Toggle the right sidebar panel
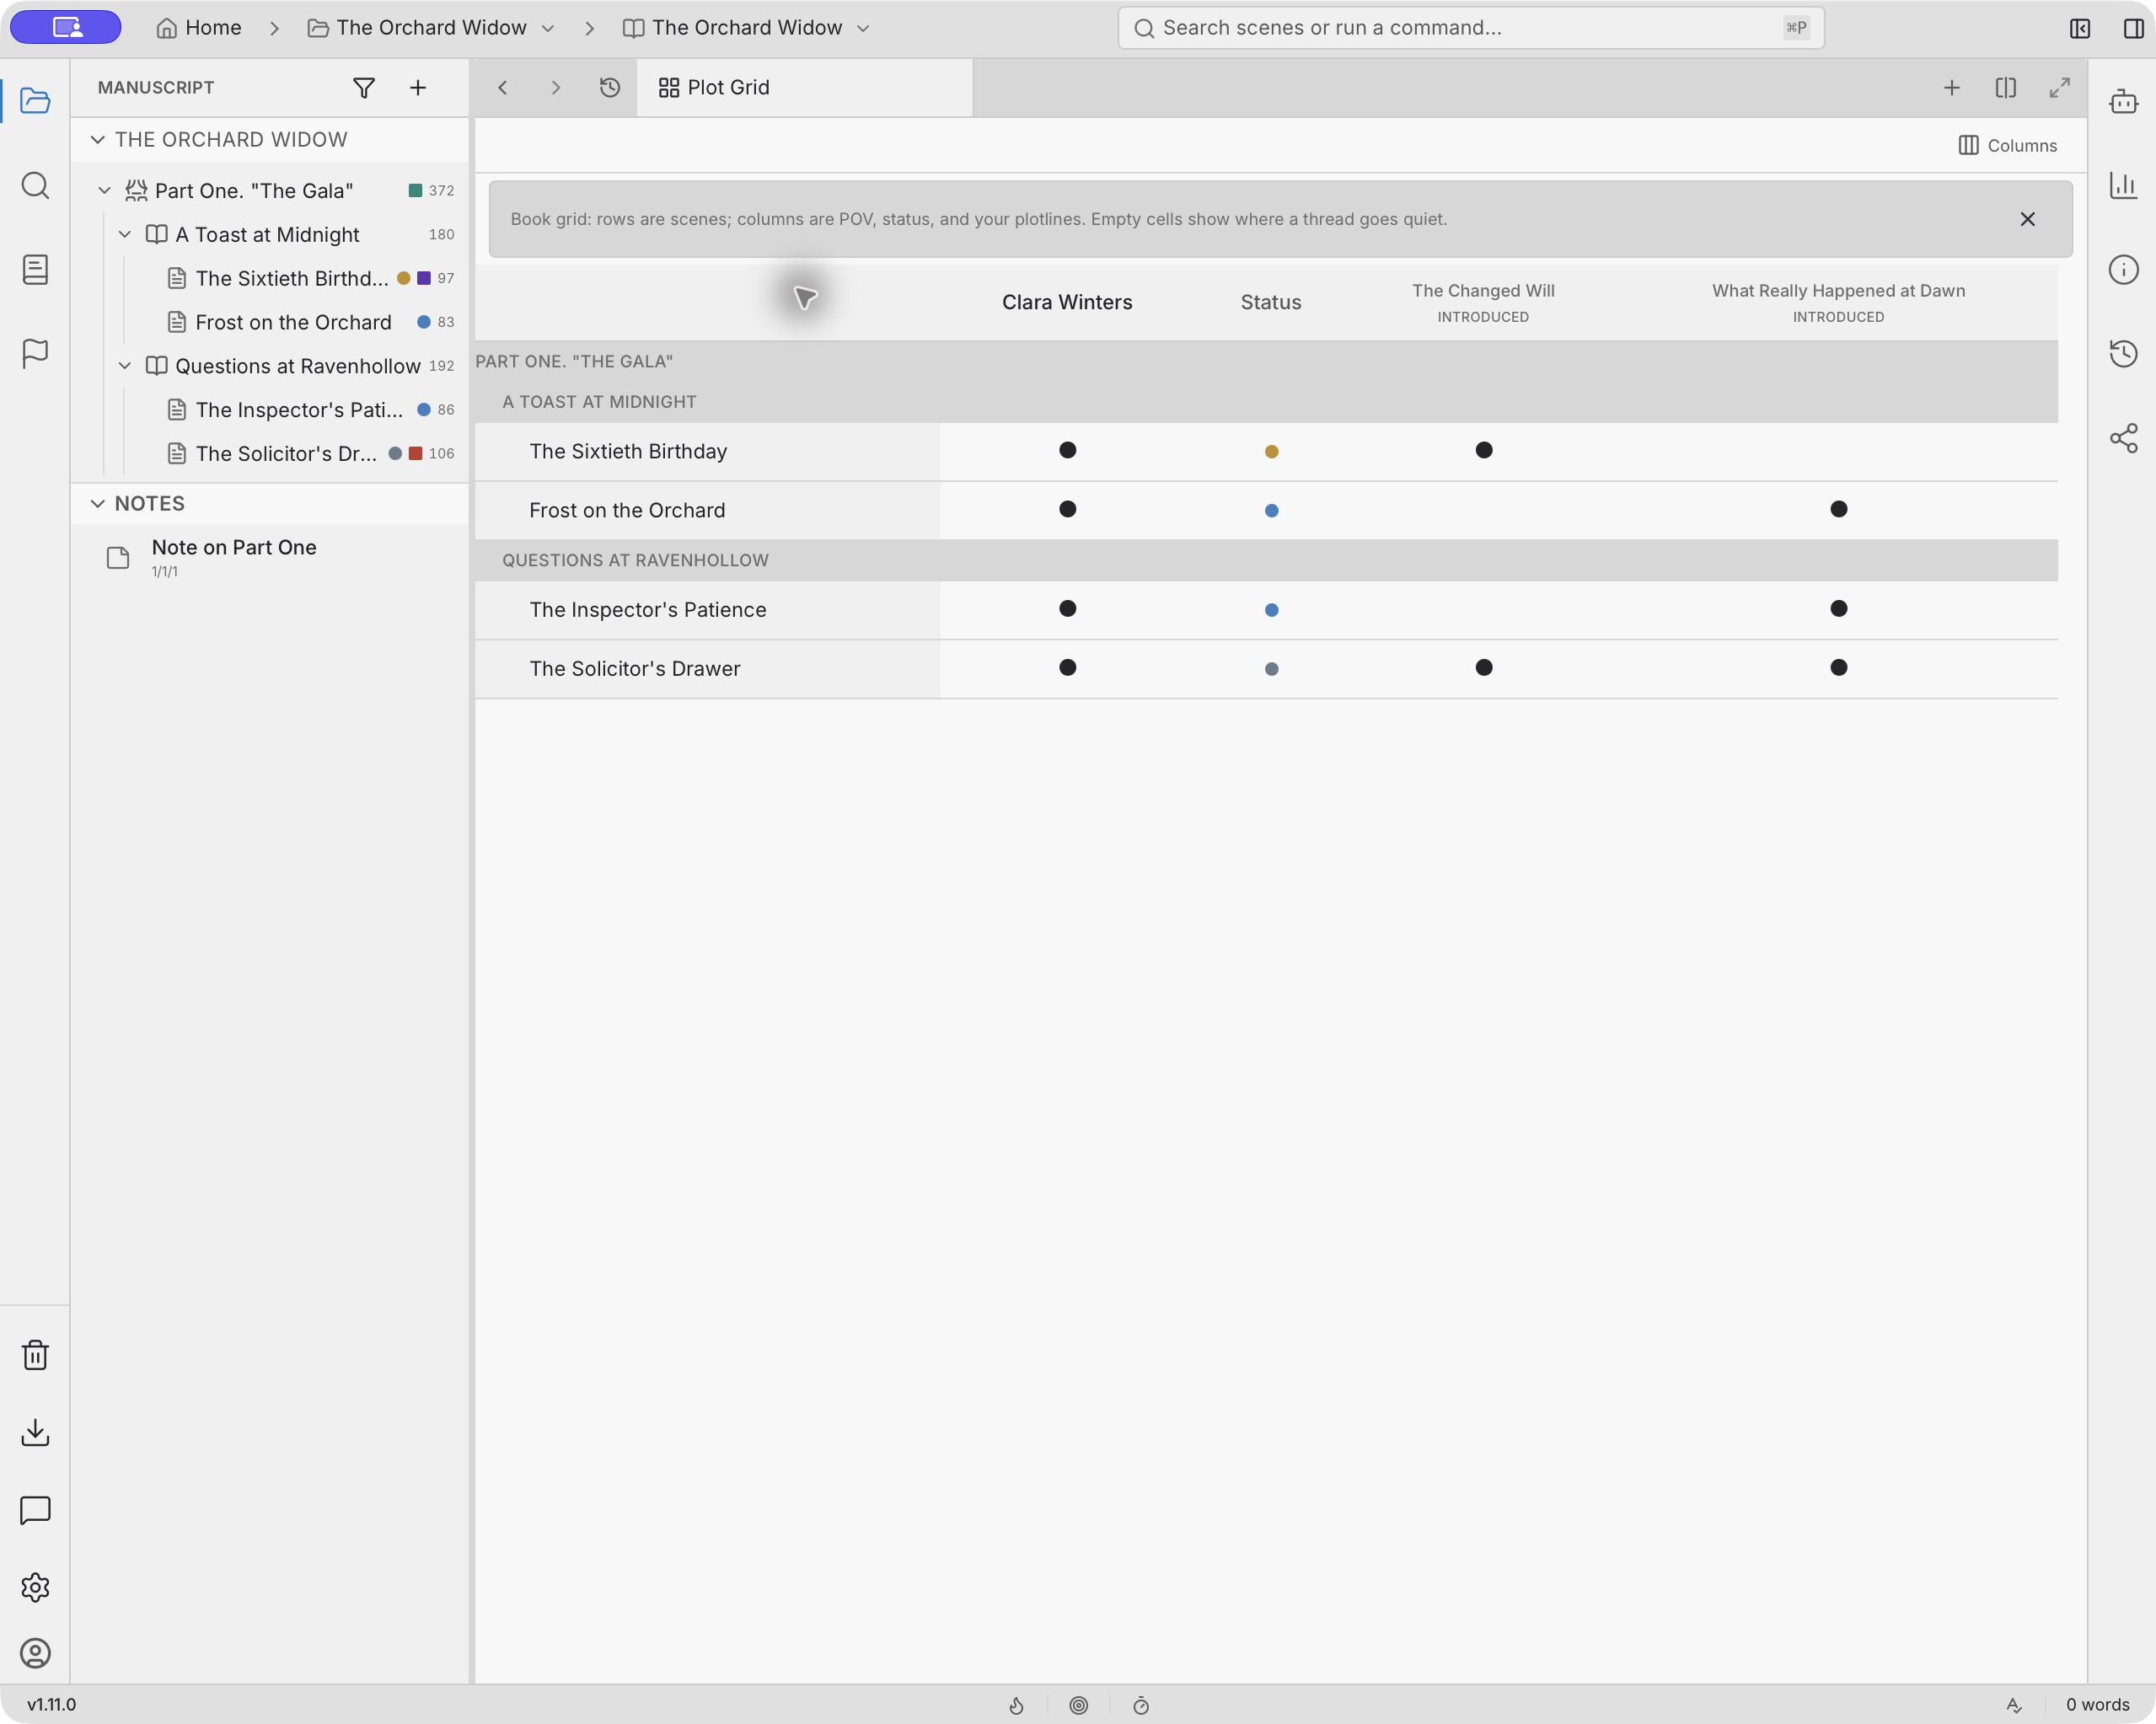This screenshot has width=2156, height=1724. pyautogui.click(x=2133, y=28)
